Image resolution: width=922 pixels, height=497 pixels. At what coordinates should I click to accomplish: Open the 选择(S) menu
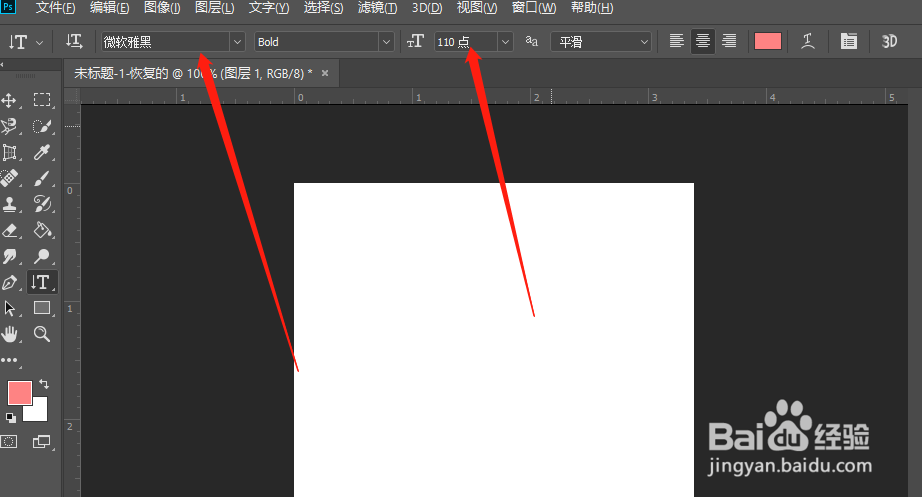(x=323, y=8)
